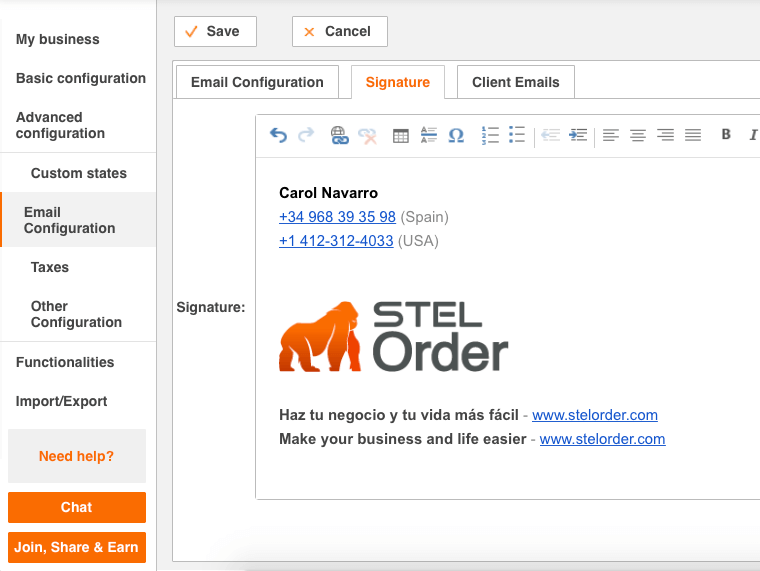Toggle italic formatting with the I icon
Image resolution: width=760 pixels, height=571 pixels.
[x=753, y=135]
